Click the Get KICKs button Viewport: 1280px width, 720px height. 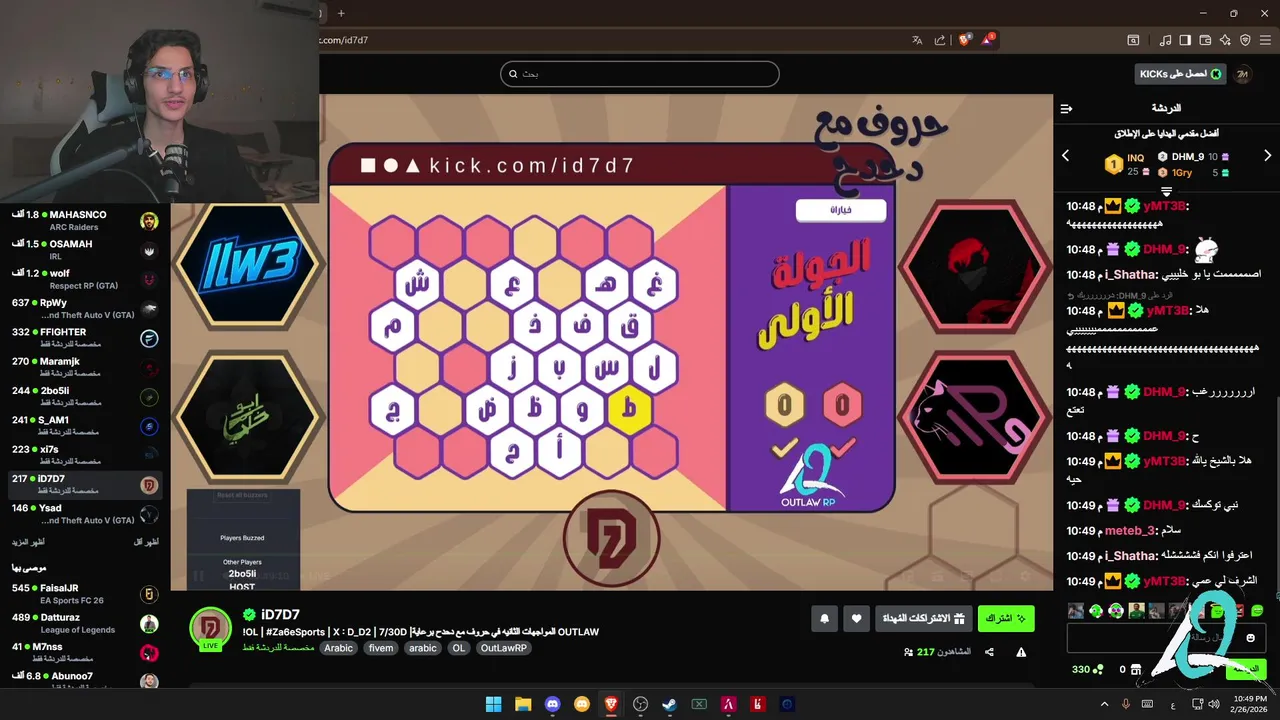[x=1181, y=74]
